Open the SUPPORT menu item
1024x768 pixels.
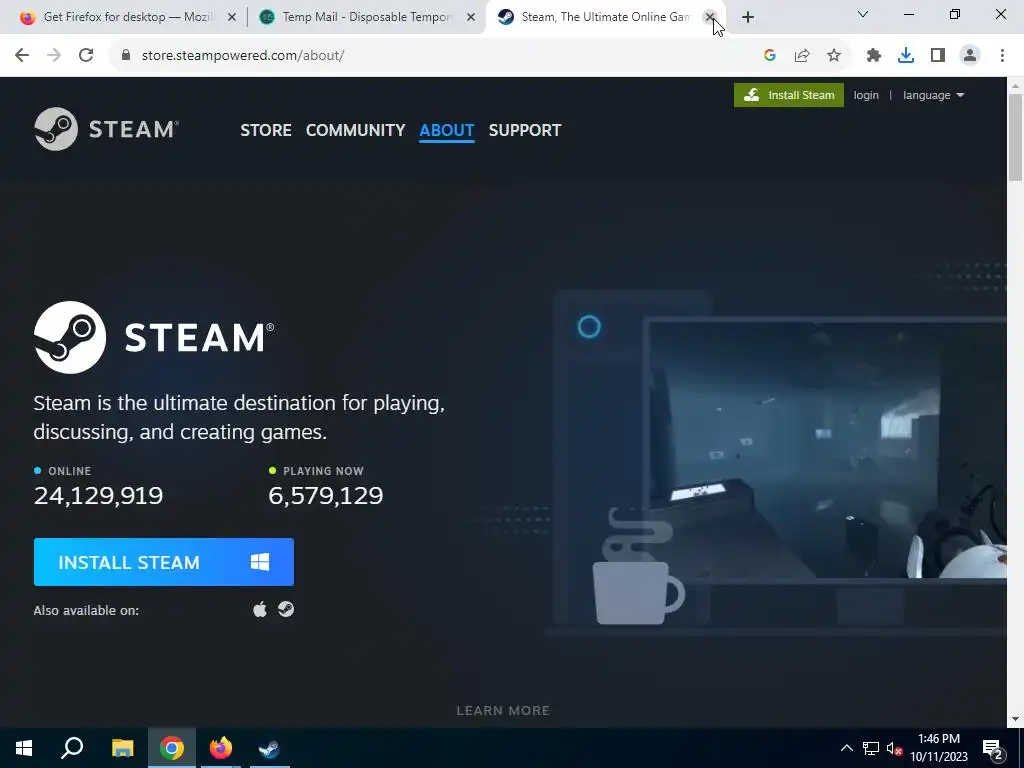pyautogui.click(x=524, y=131)
